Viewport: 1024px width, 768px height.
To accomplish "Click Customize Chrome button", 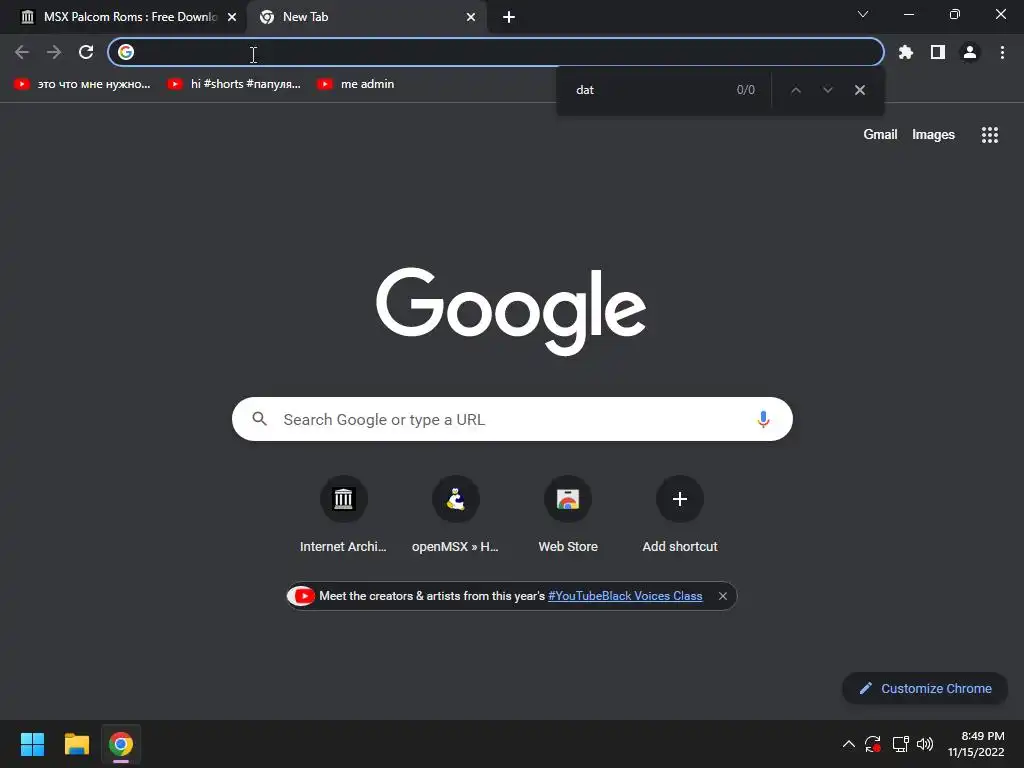I will 925,688.
